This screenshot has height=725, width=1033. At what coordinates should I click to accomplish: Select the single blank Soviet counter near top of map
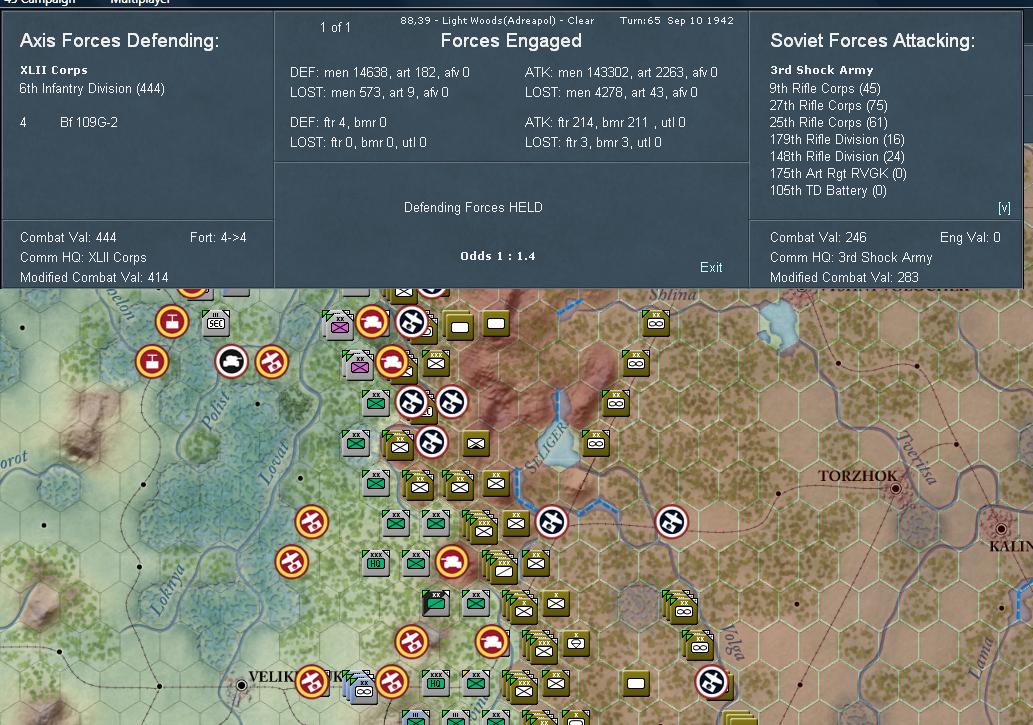(496, 323)
